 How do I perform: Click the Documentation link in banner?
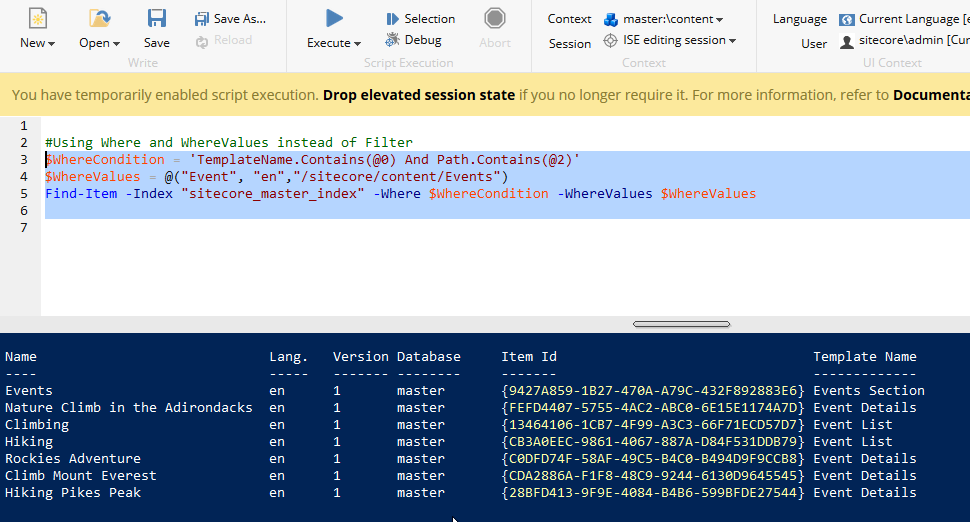930,95
